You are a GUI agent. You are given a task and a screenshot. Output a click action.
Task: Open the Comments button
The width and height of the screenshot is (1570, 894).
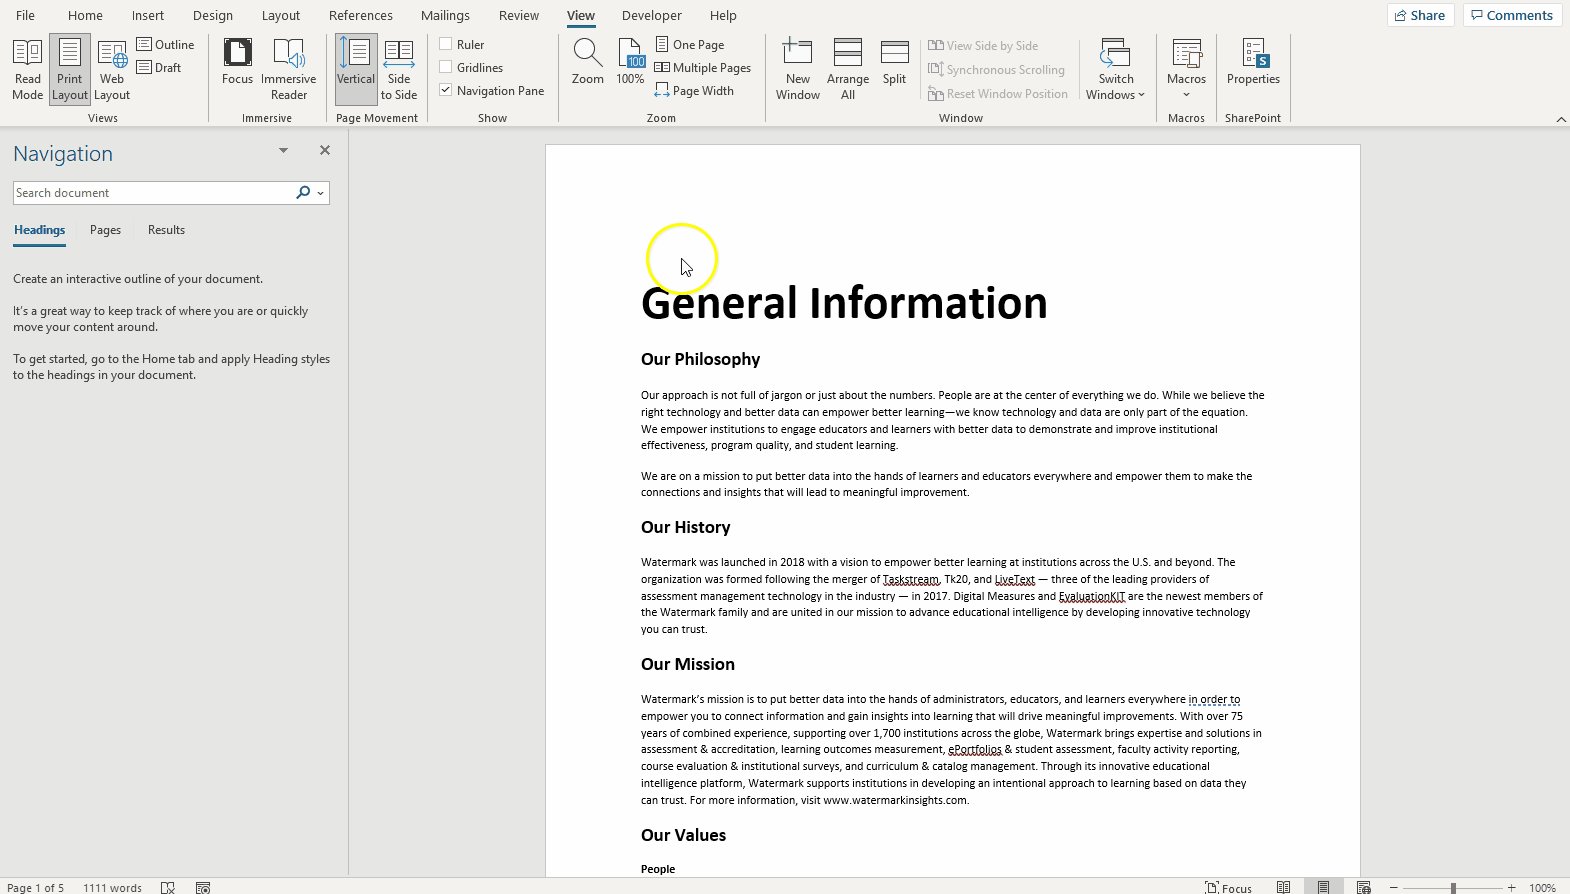[1511, 15]
